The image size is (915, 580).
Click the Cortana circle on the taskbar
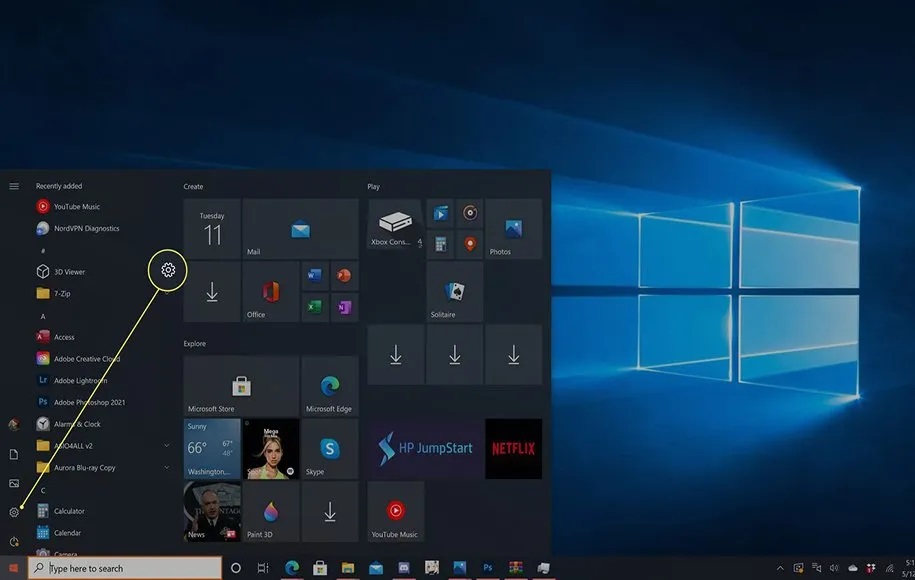point(236,568)
